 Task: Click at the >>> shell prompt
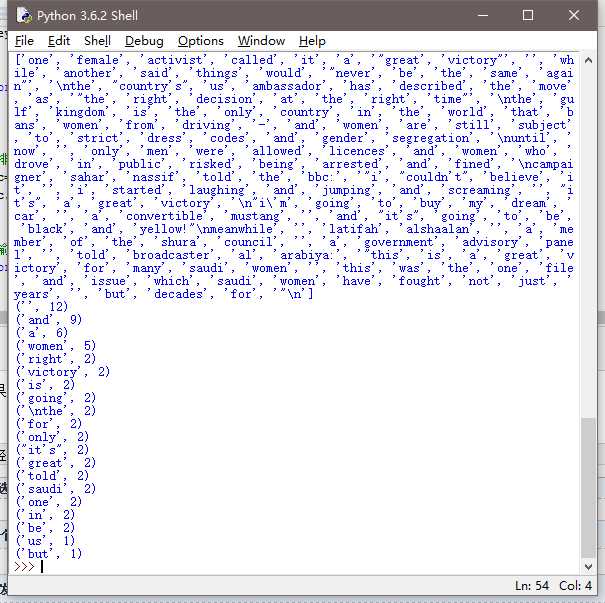click(24, 566)
